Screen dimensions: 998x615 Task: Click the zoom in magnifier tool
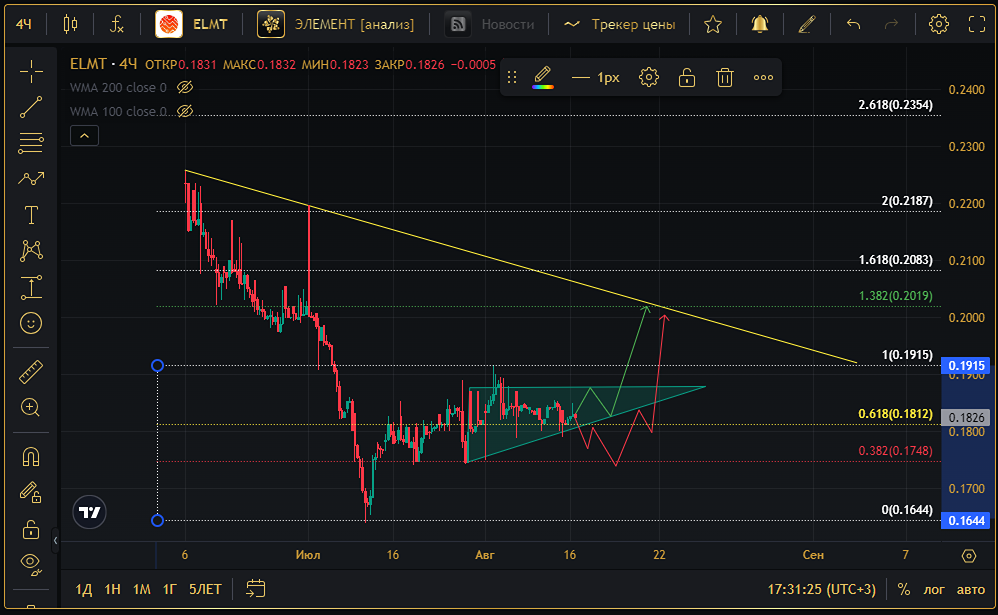pos(31,407)
